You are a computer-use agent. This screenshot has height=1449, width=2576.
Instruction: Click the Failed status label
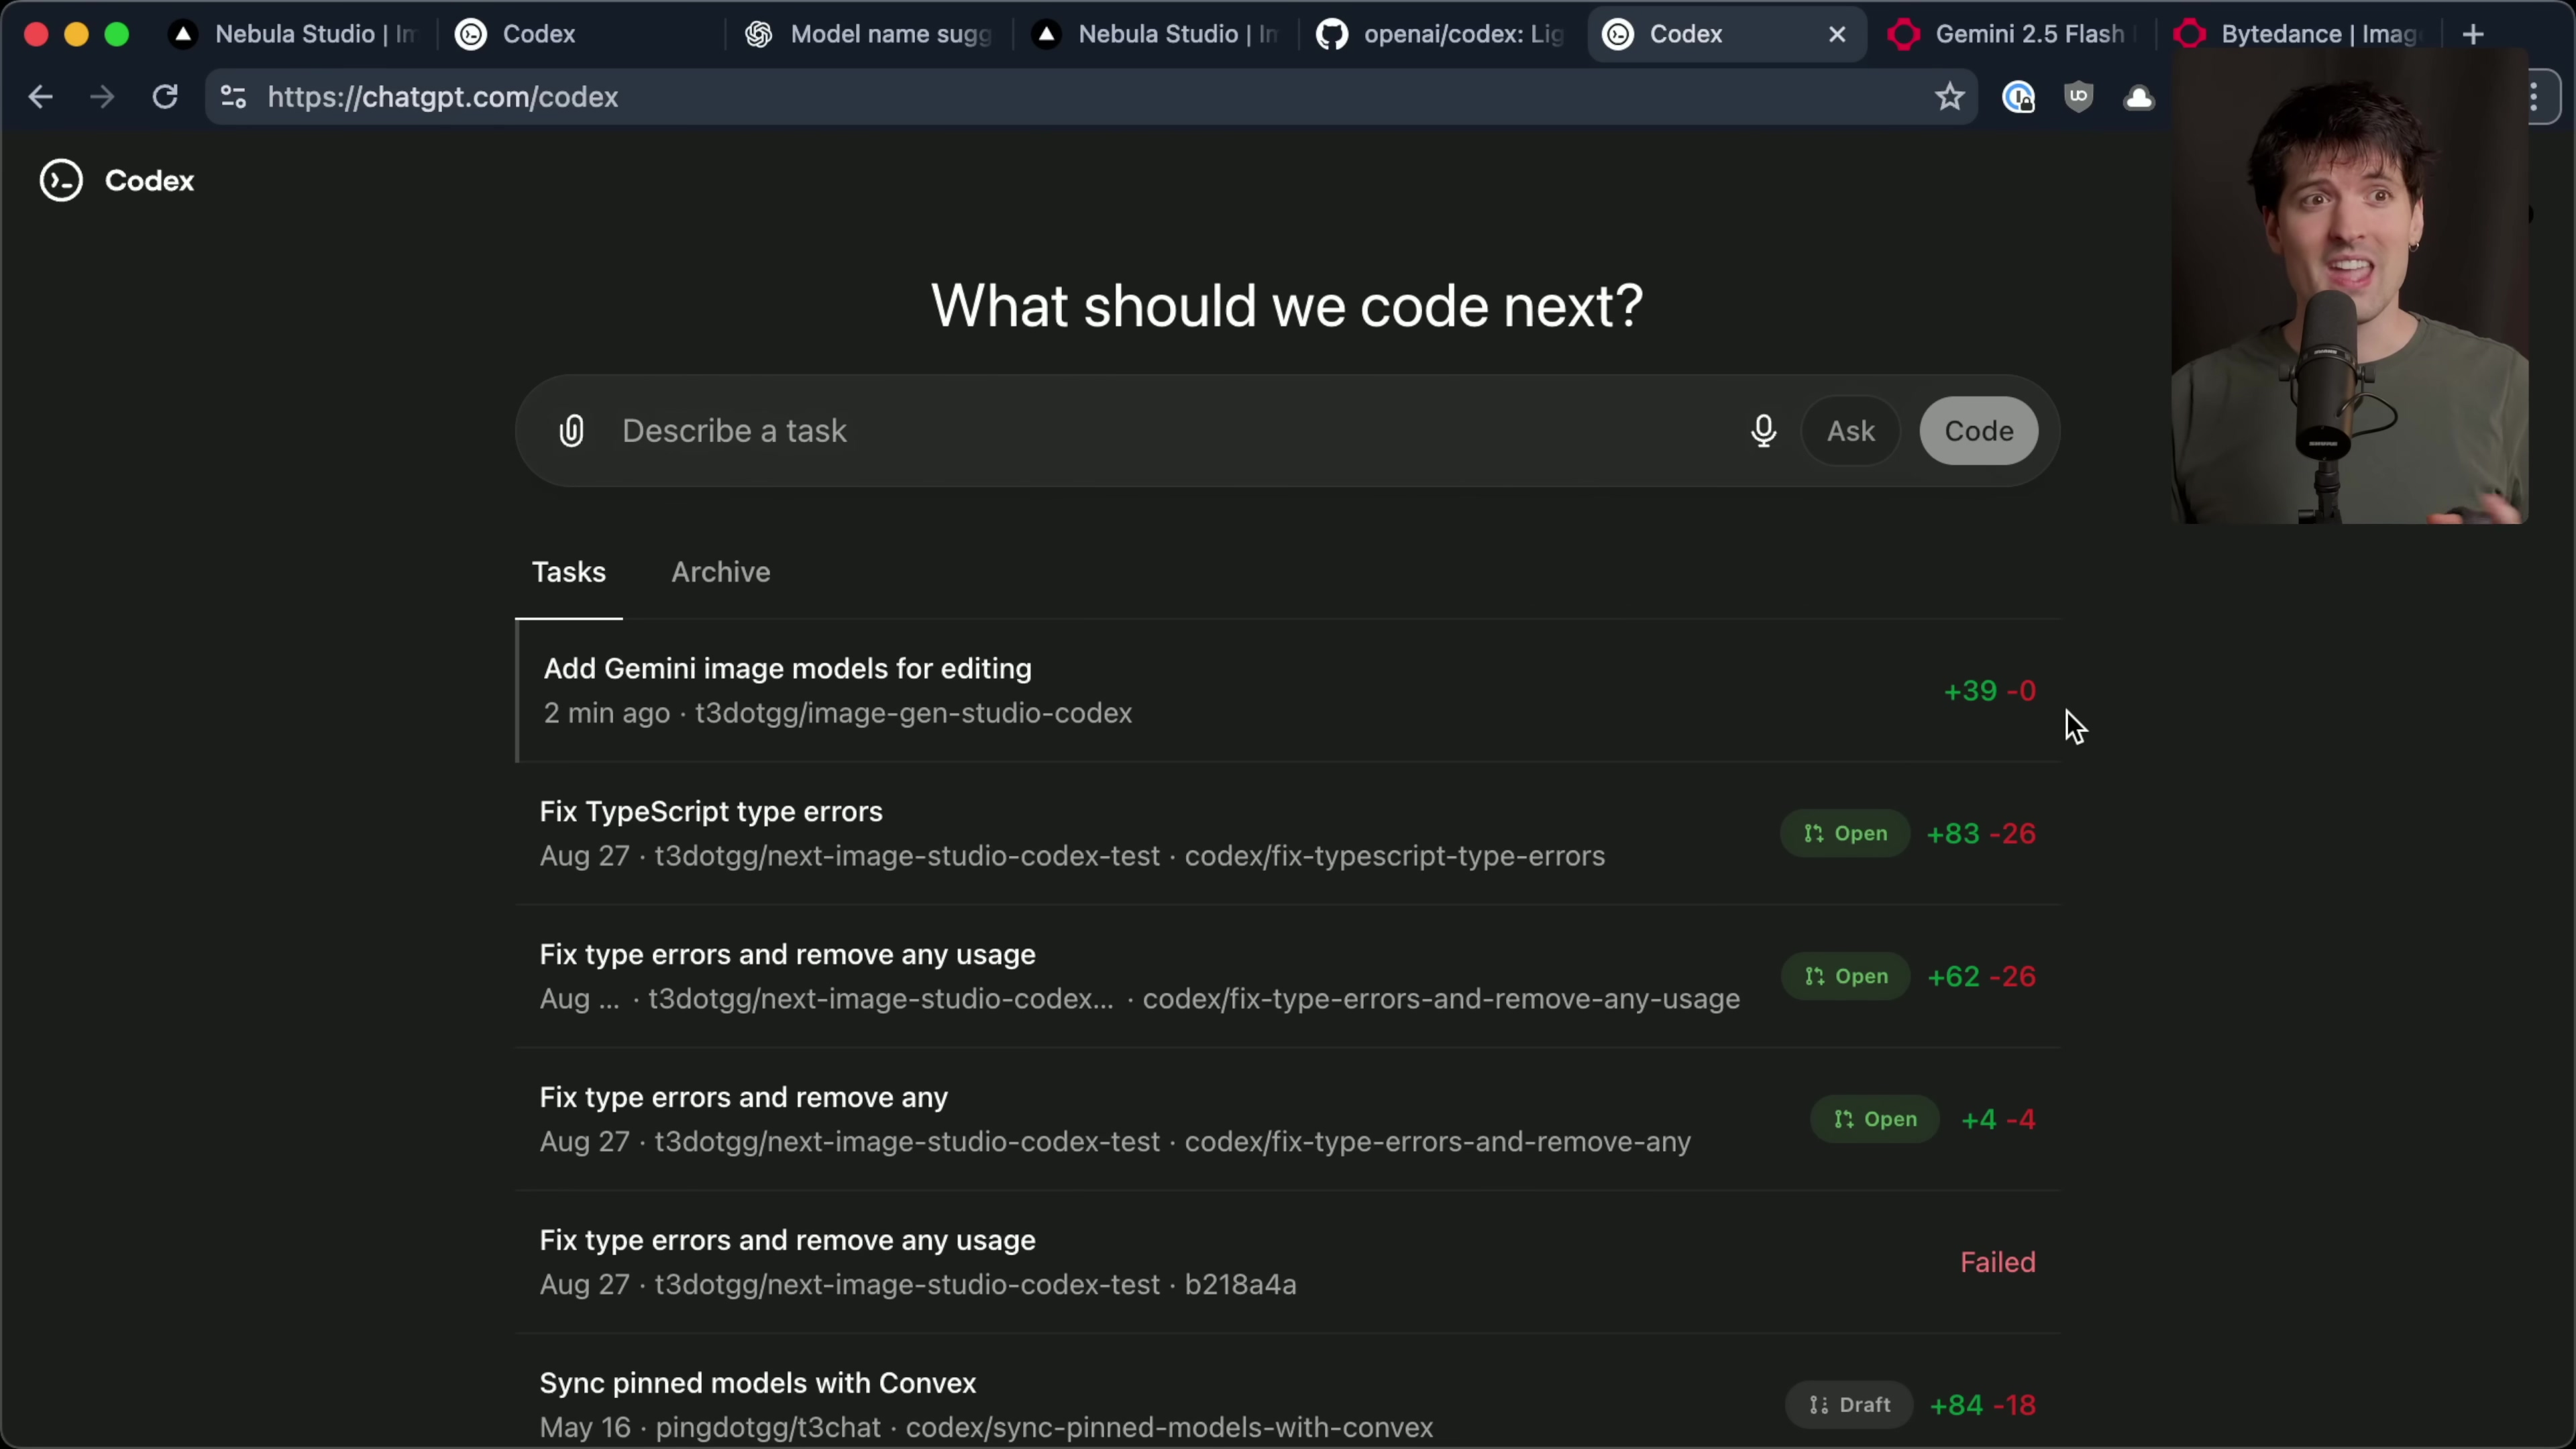(1997, 1263)
